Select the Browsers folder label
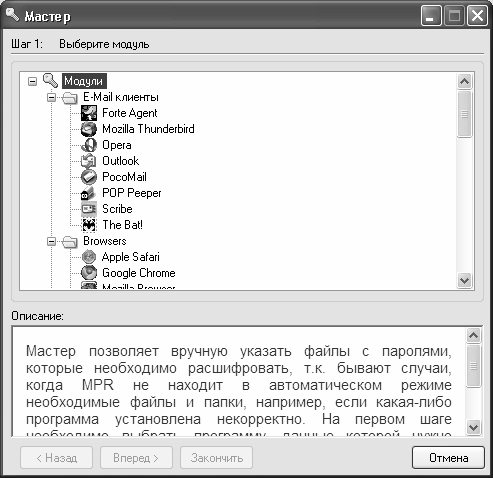 tap(105, 241)
